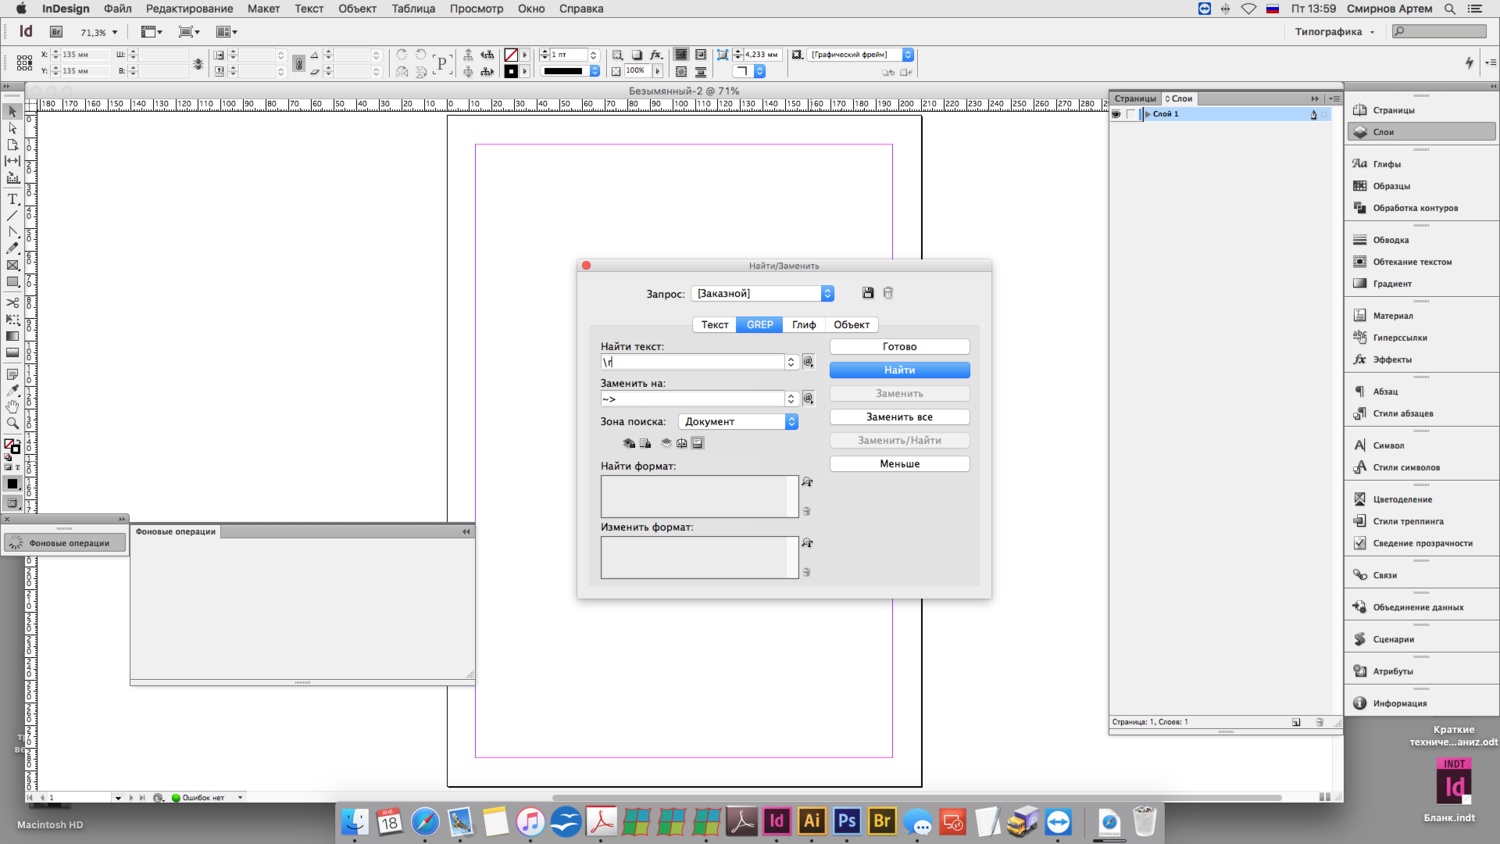The height and width of the screenshot is (844, 1500).
Task: Switch to the Текст tab in Find/Change
Action: 714,325
